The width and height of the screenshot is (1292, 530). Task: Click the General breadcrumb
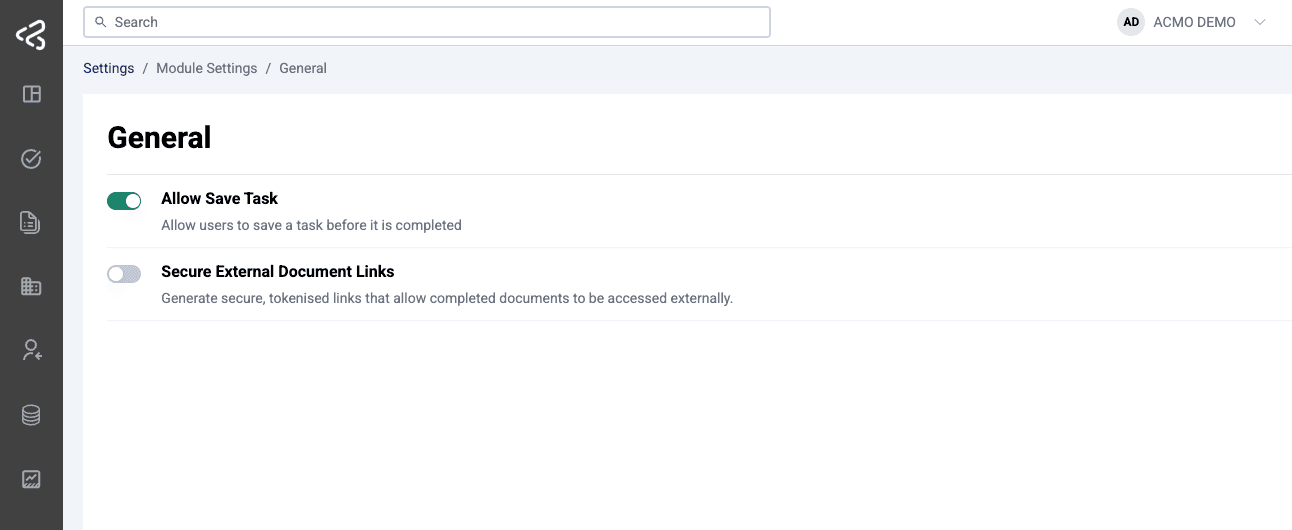pos(303,68)
